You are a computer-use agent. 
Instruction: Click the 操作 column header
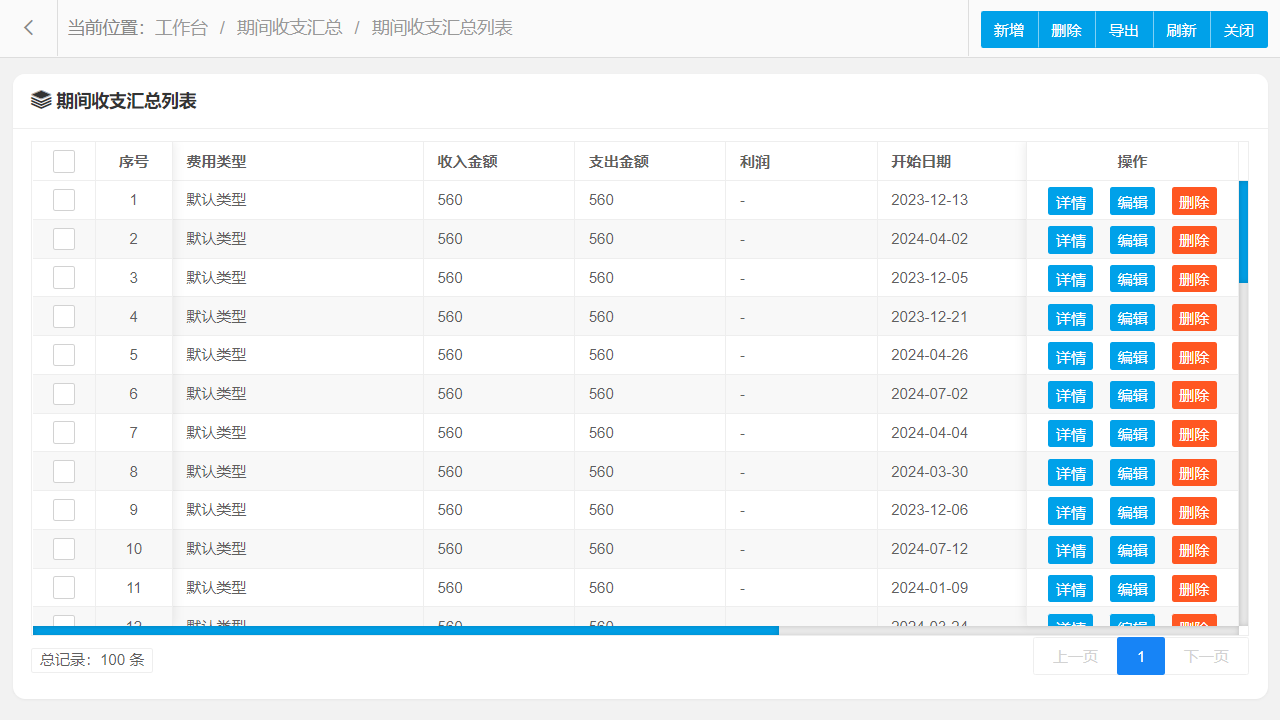click(1132, 161)
